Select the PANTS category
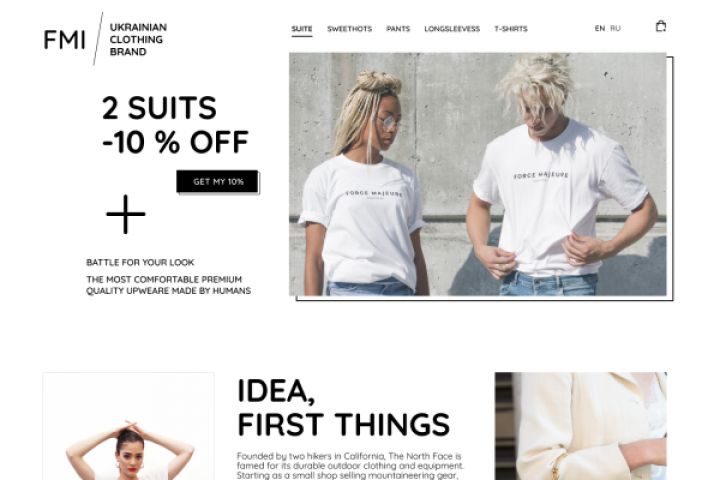This screenshot has width=720, height=480. [x=398, y=29]
